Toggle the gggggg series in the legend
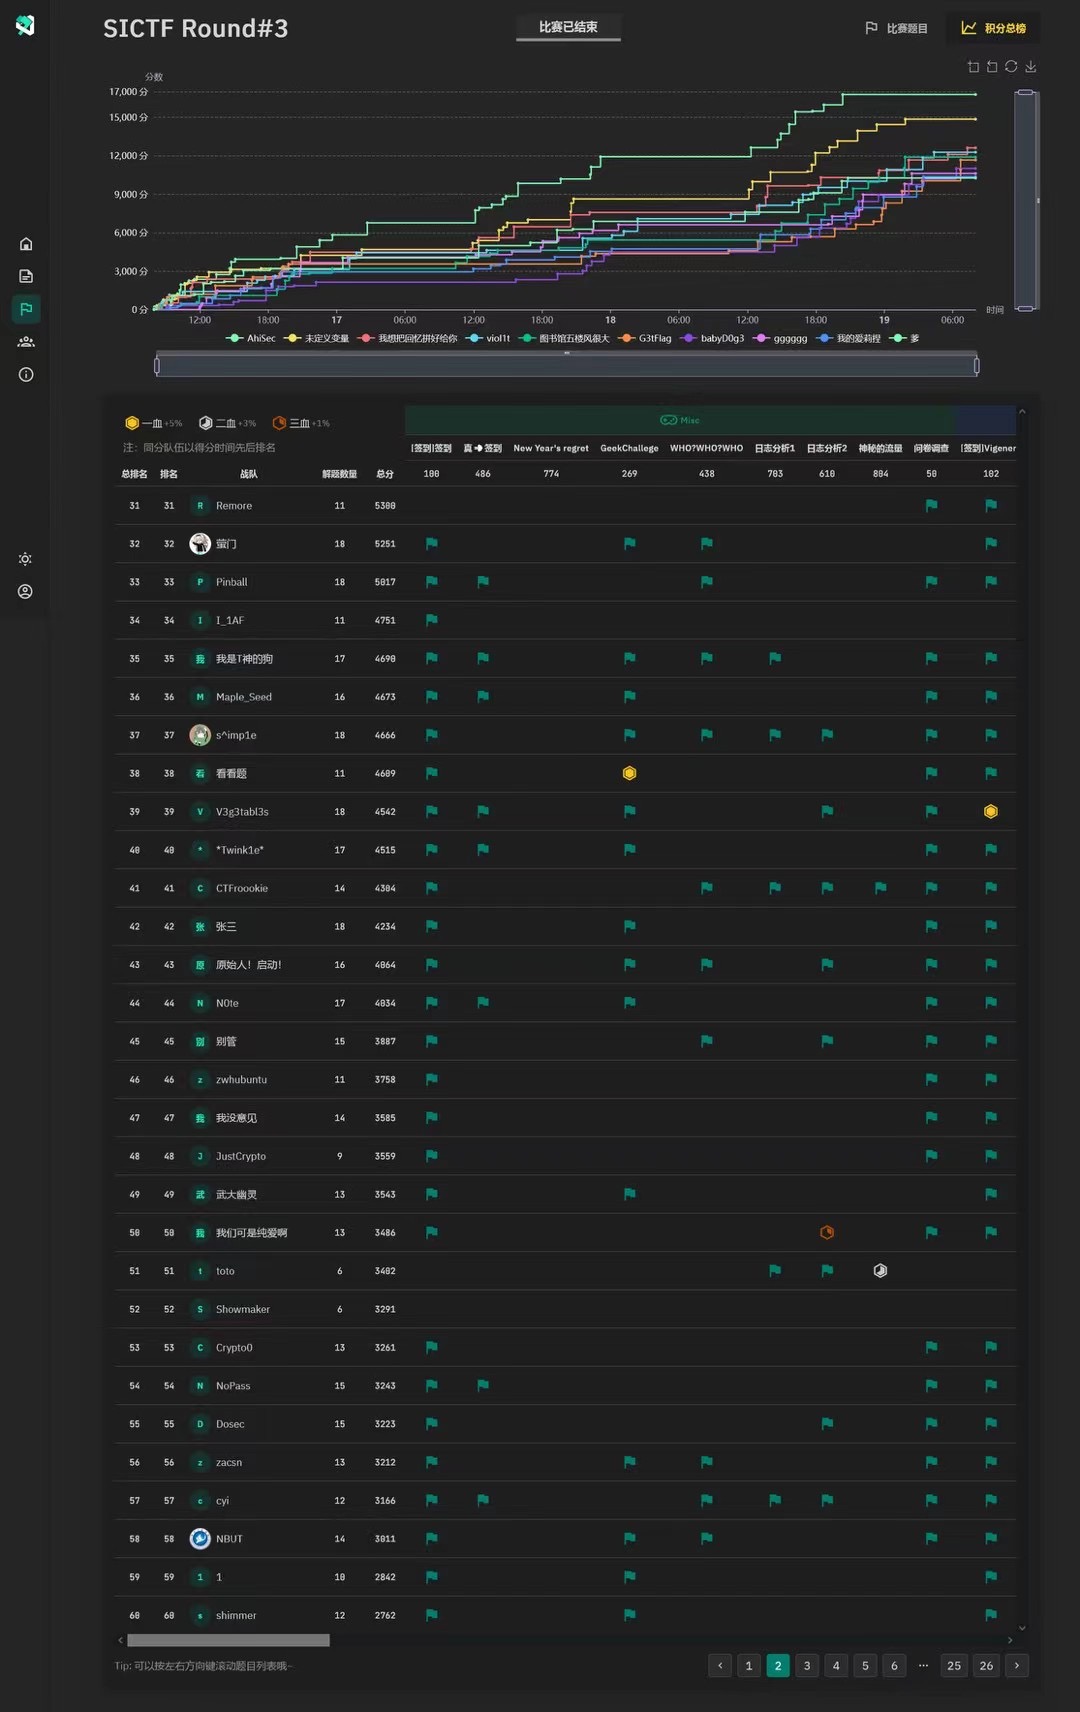 [780, 338]
